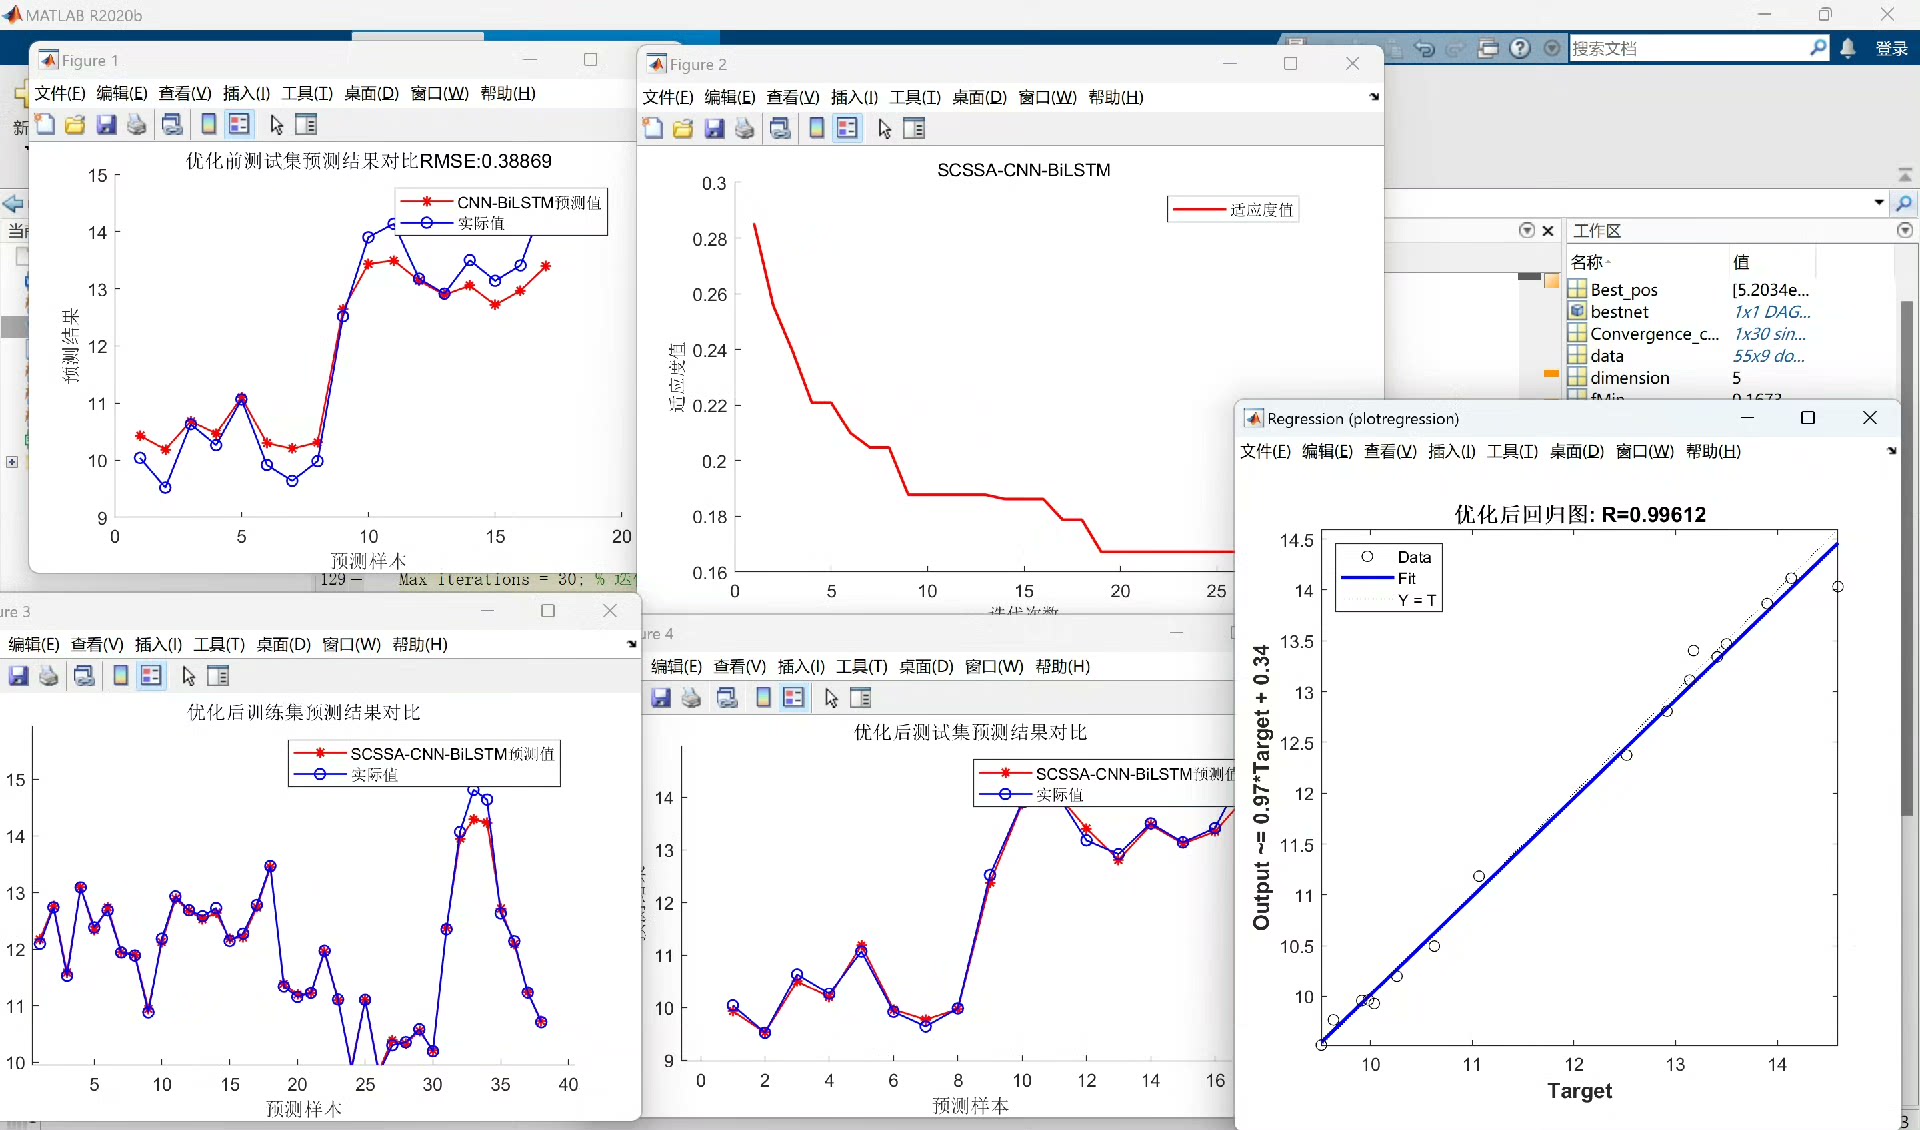
Task: Open current folder address dropdown arrow
Action: pos(1879,203)
